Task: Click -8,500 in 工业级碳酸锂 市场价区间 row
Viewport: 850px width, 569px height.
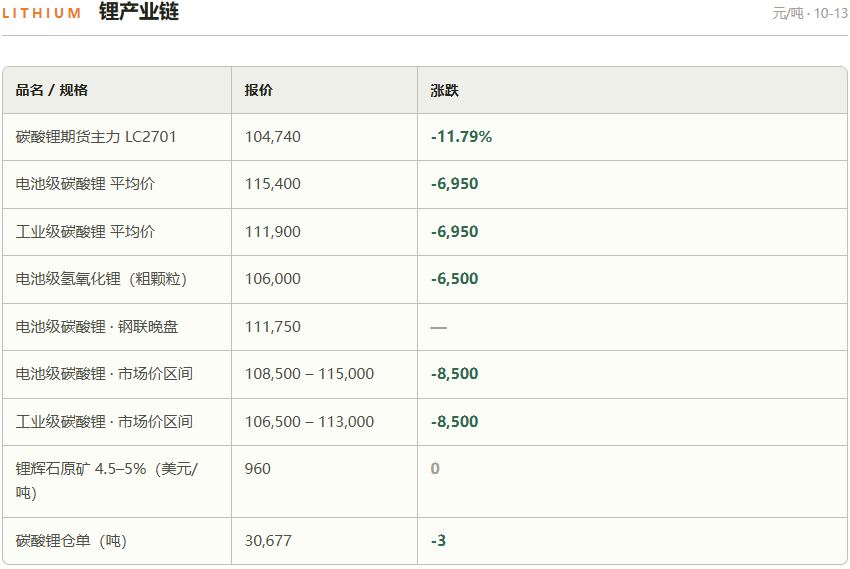Action: (x=454, y=422)
